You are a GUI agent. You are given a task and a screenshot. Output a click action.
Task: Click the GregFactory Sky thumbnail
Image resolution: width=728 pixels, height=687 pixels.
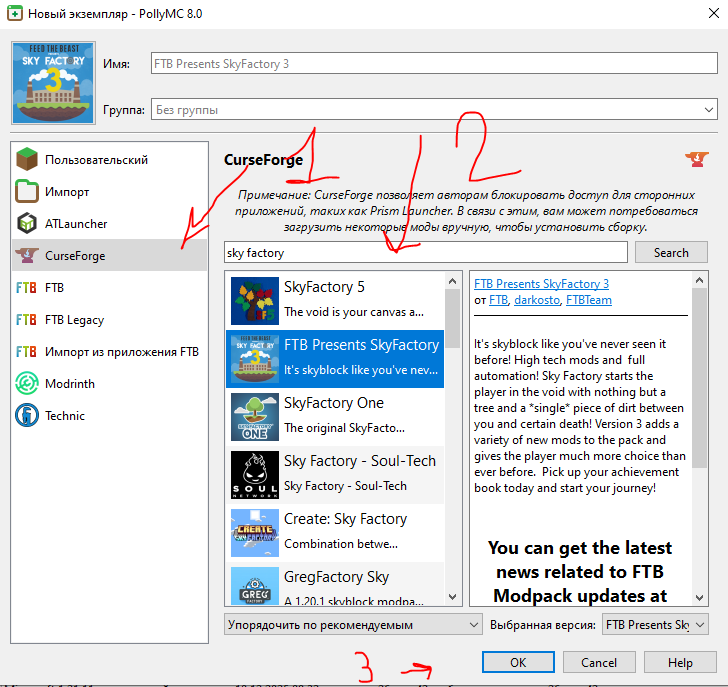click(255, 586)
